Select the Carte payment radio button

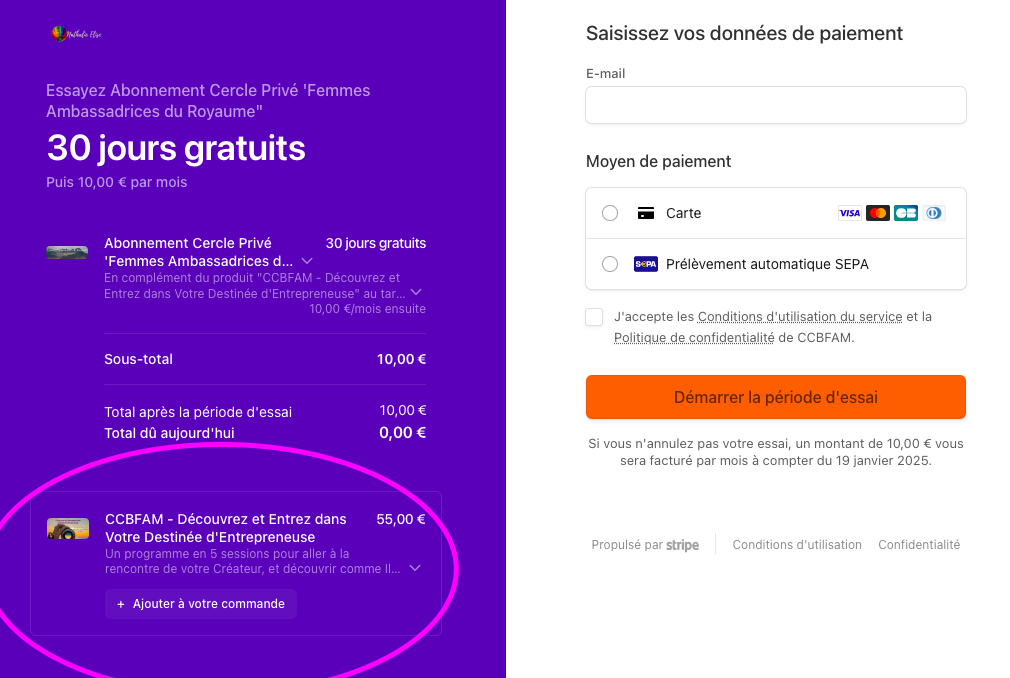[610, 213]
